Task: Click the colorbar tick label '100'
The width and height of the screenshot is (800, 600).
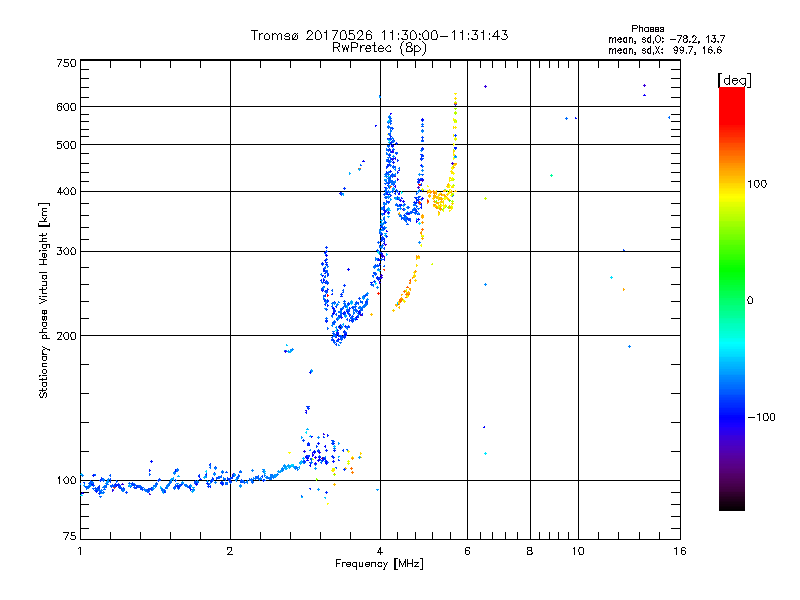Action: (x=757, y=184)
